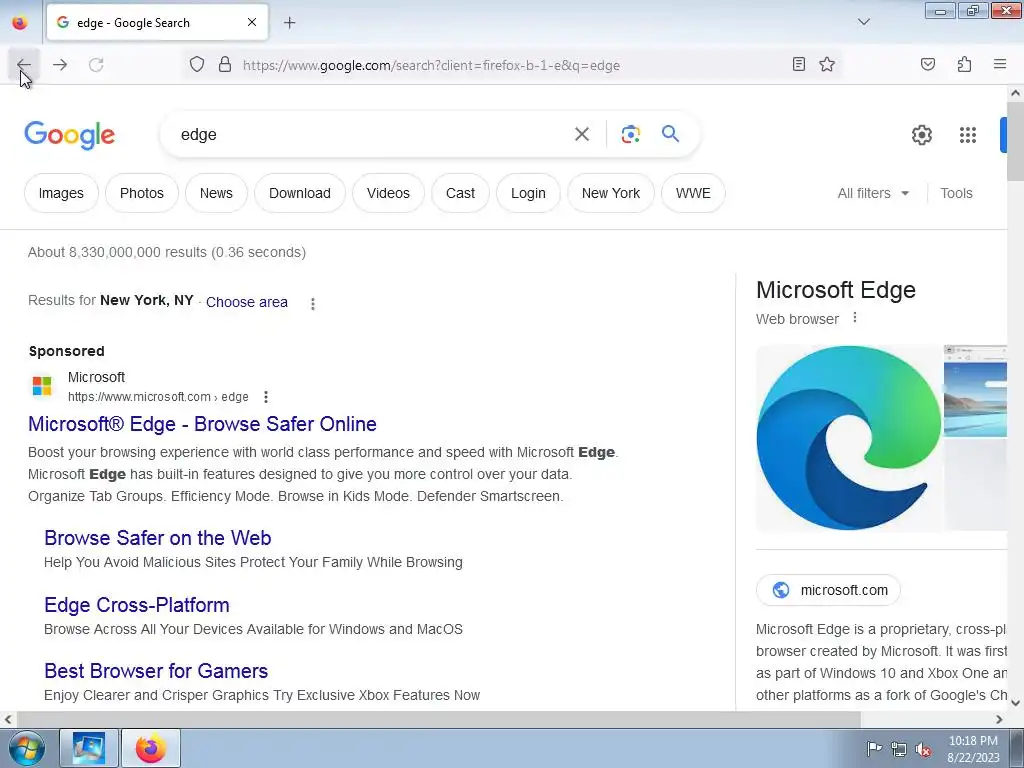The image size is (1024, 768).
Task: Clear the search box with the X icon
Action: (x=582, y=134)
